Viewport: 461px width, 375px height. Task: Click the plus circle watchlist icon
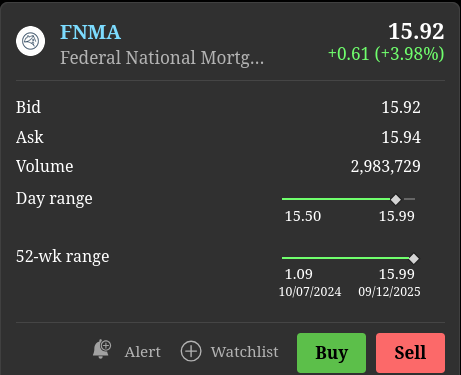click(x=191, y=351)
